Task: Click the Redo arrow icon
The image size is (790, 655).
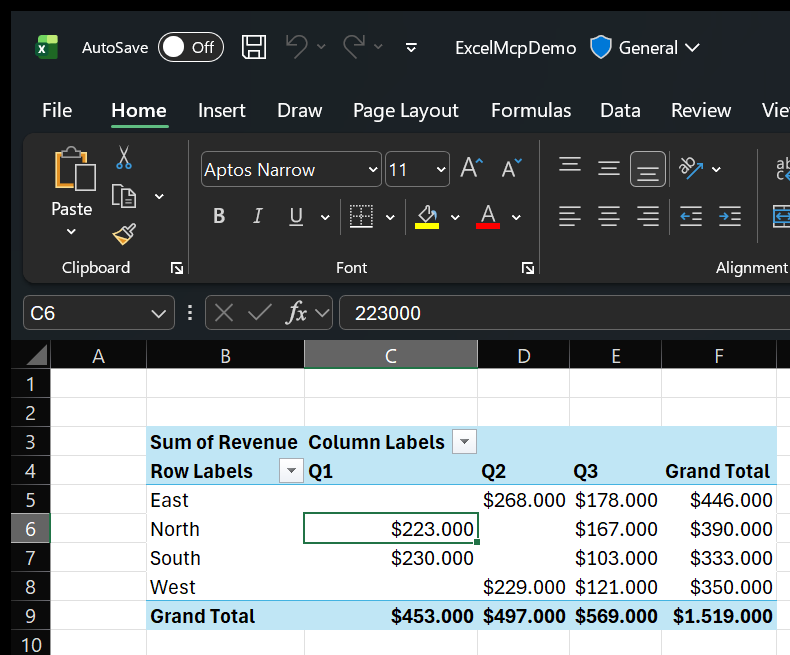Action: point(354,47)
